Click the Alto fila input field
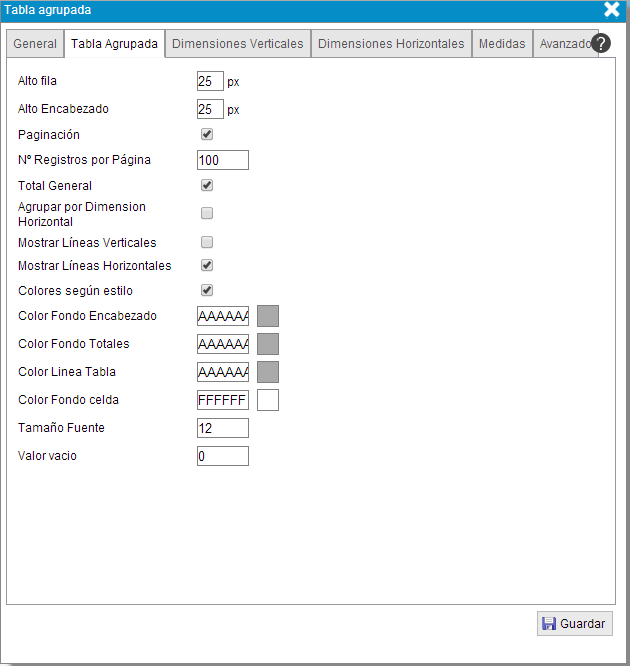Screen dimensions: 630x666 coord(210,81)
